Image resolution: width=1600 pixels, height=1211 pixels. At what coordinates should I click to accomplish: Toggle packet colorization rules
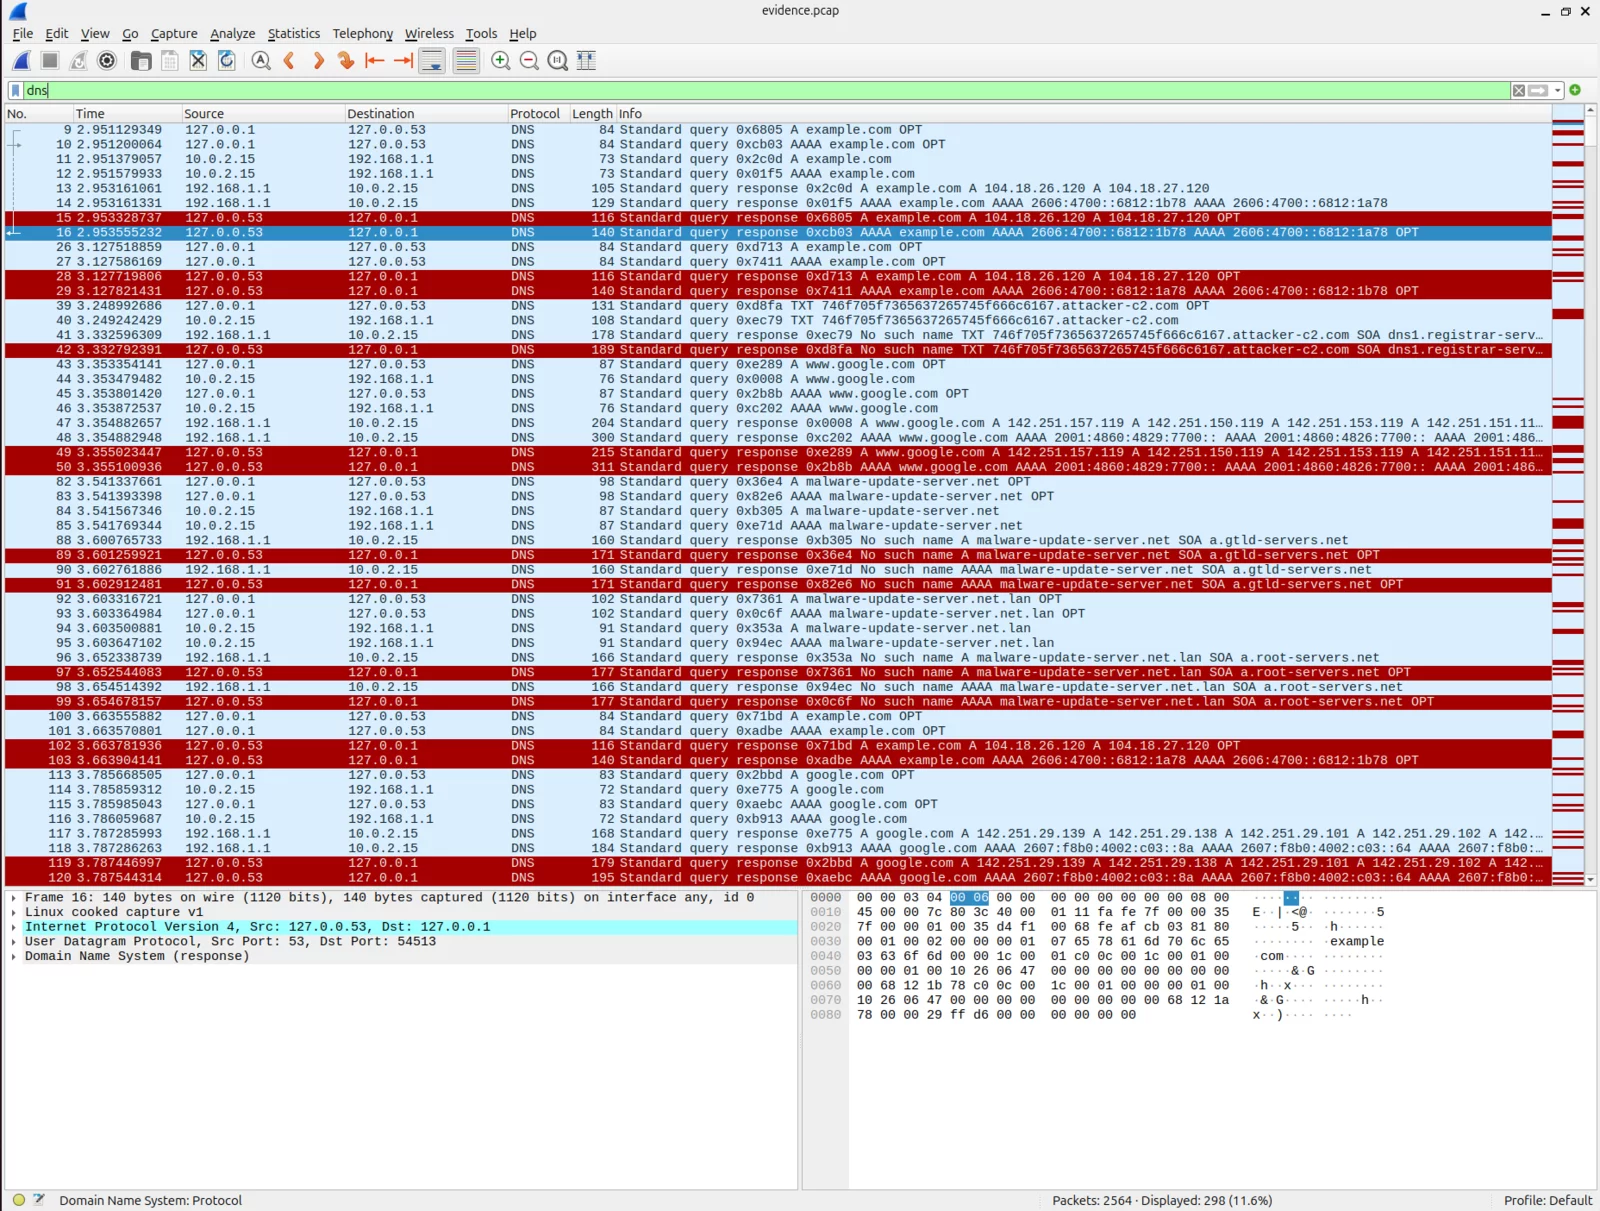pyautogui.click(x=466, y=61)
